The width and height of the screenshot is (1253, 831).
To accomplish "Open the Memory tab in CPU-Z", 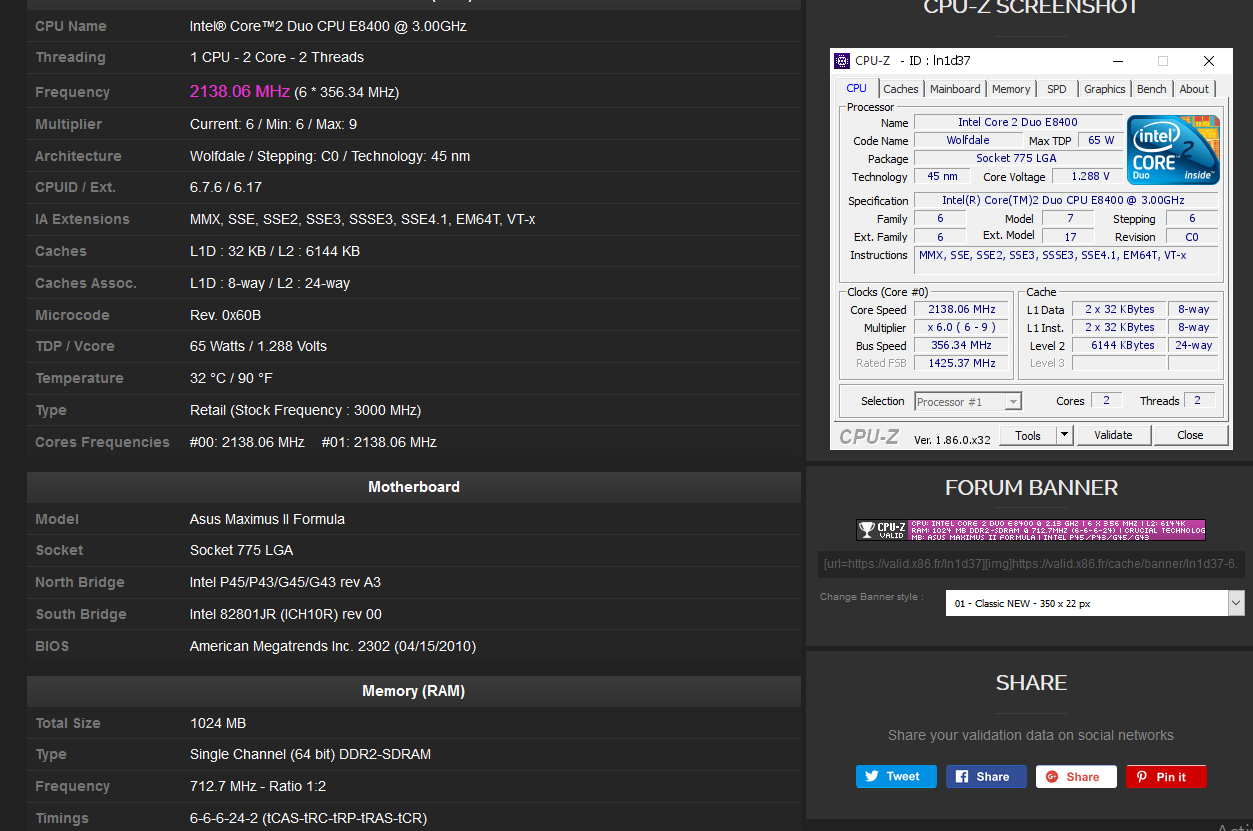I will (x=1011, y=89).
